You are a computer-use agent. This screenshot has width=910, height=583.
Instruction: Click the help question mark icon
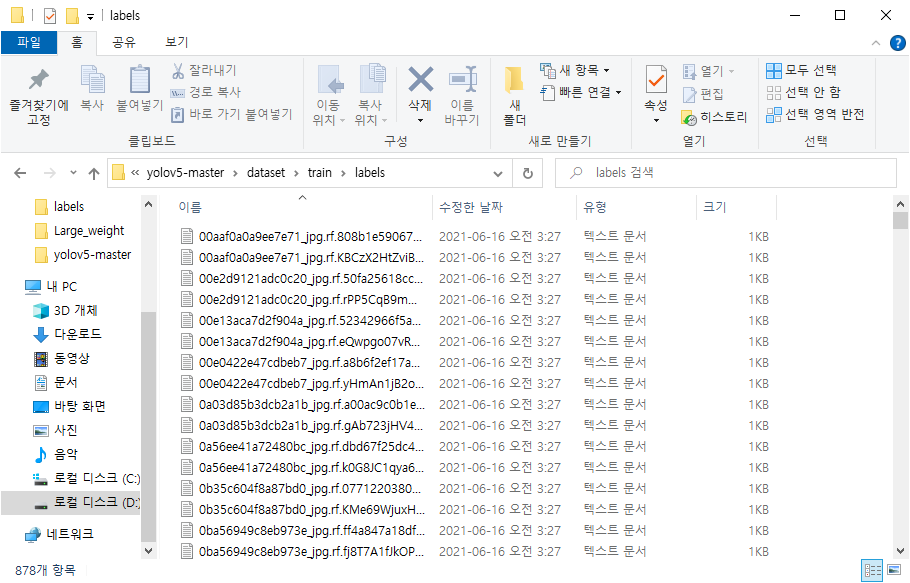click(897, 43)
